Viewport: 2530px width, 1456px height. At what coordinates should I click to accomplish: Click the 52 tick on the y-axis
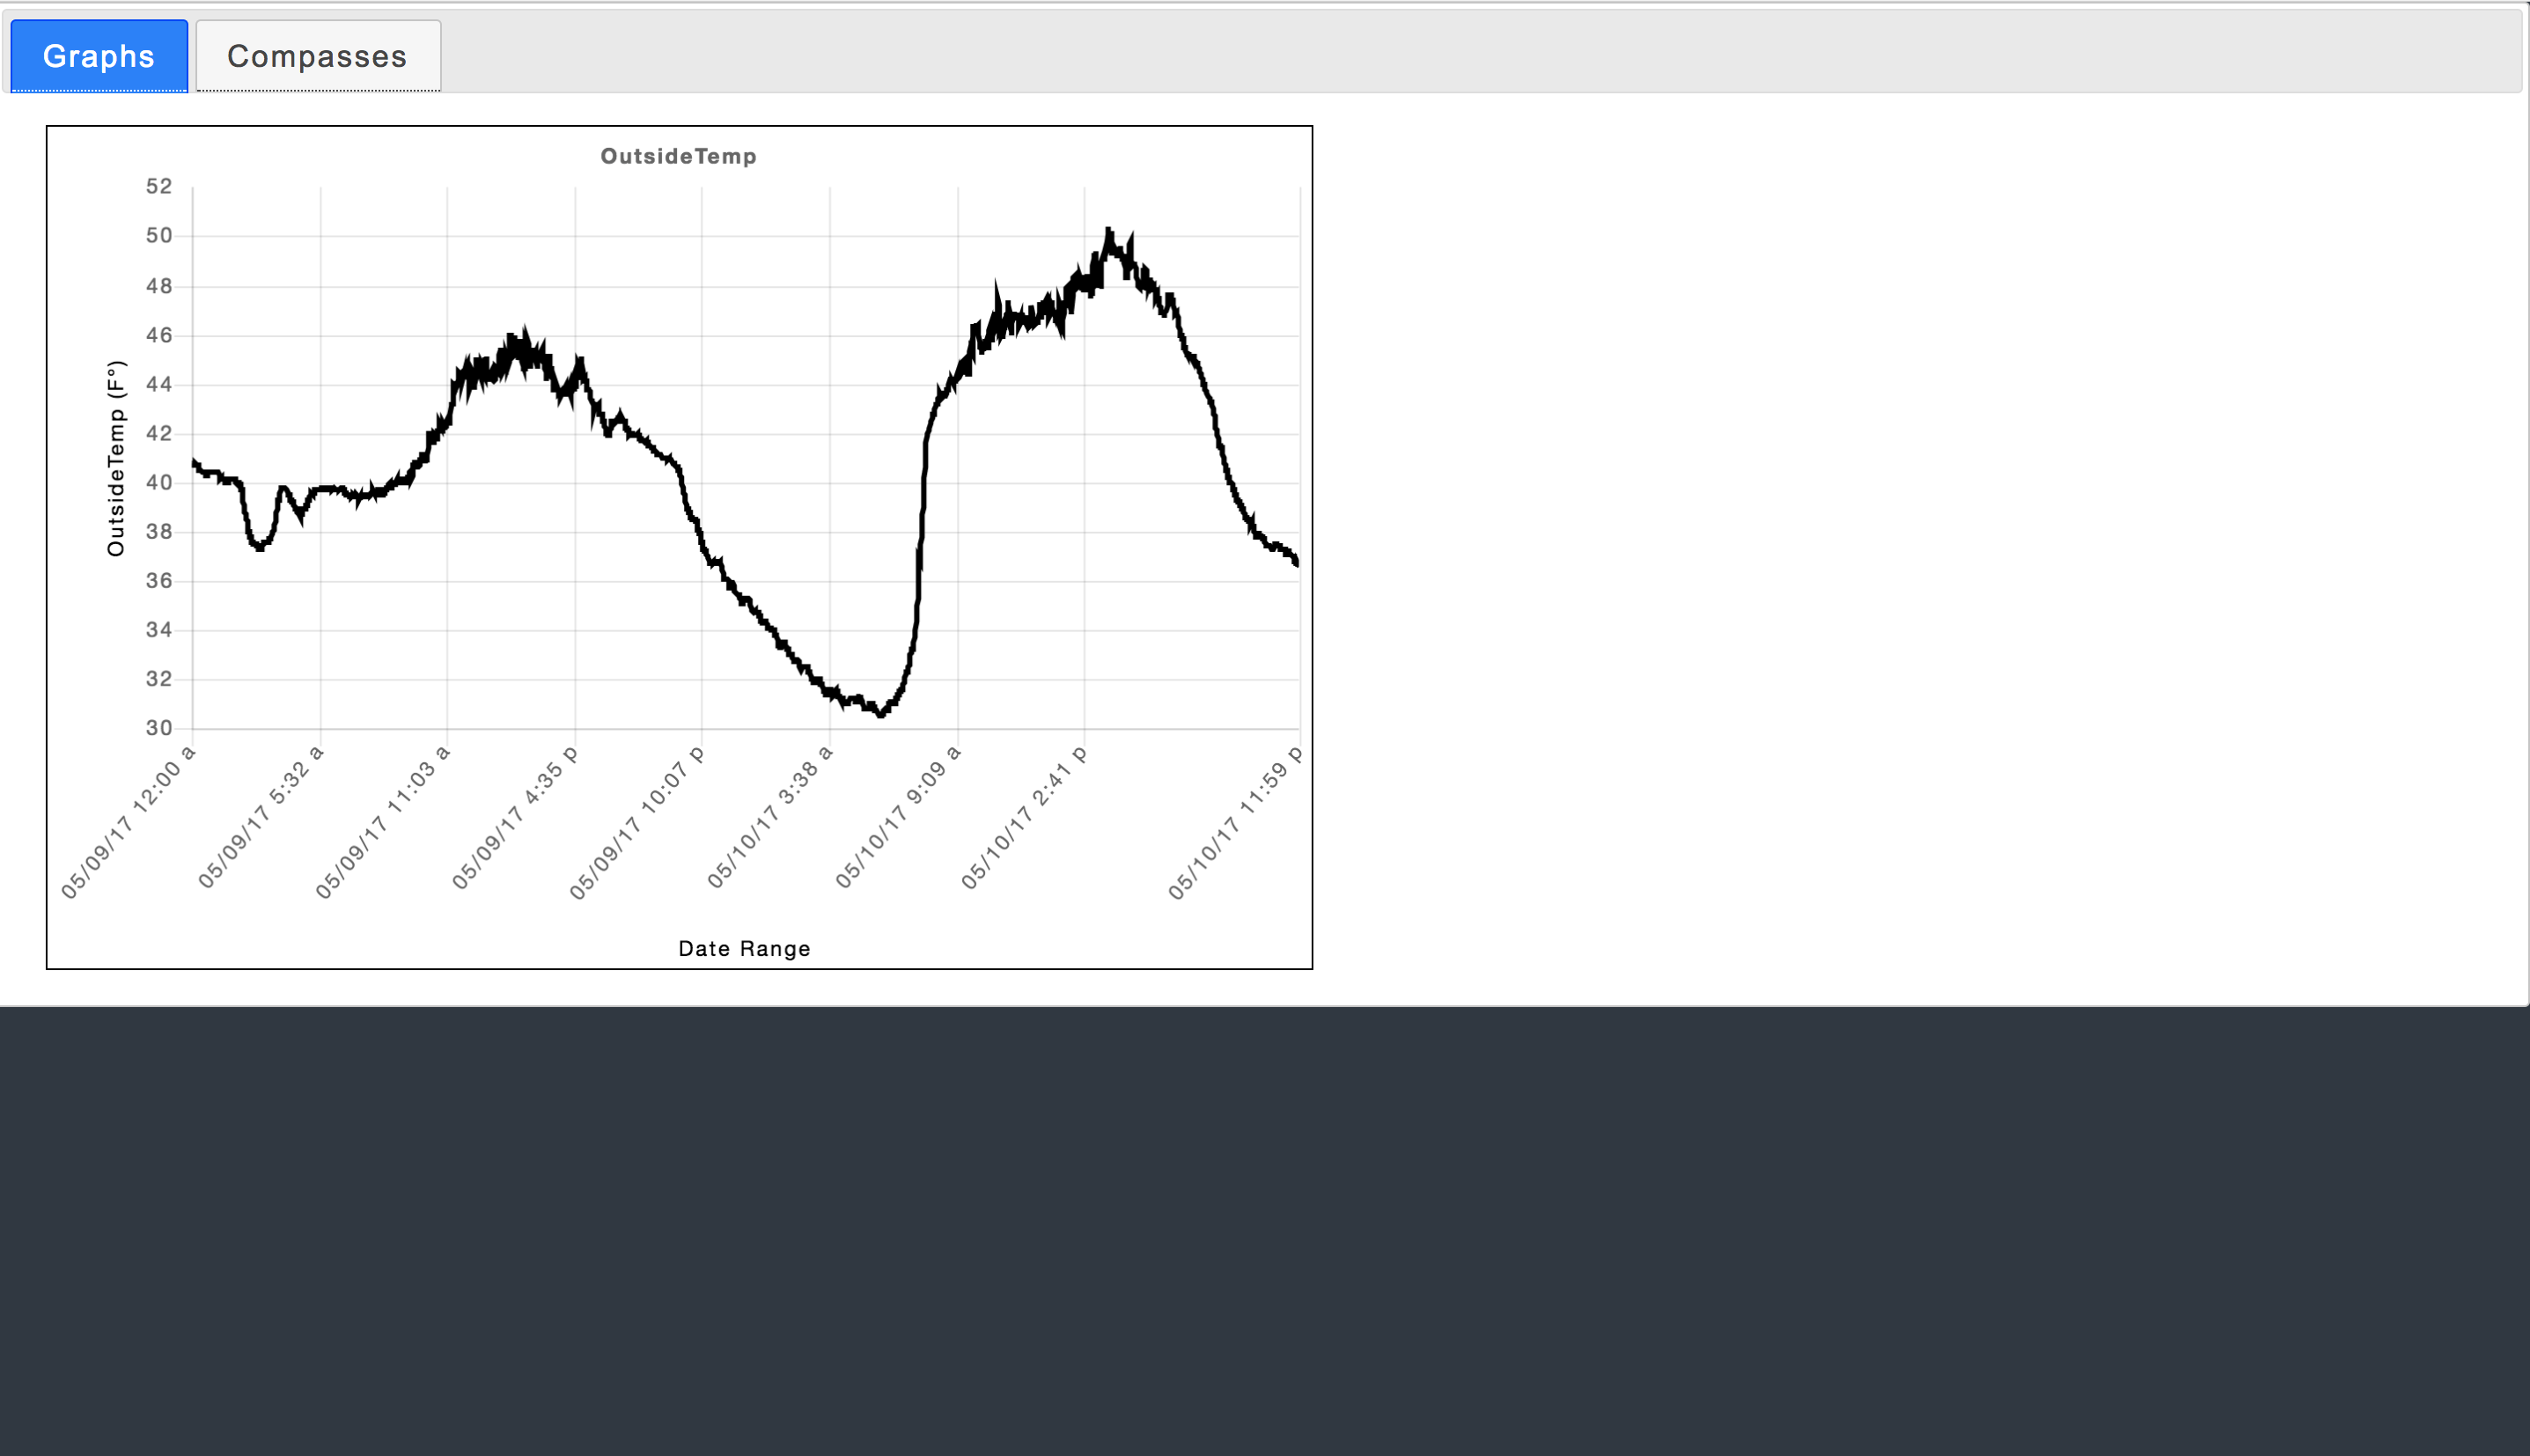[x=159, y=186]
